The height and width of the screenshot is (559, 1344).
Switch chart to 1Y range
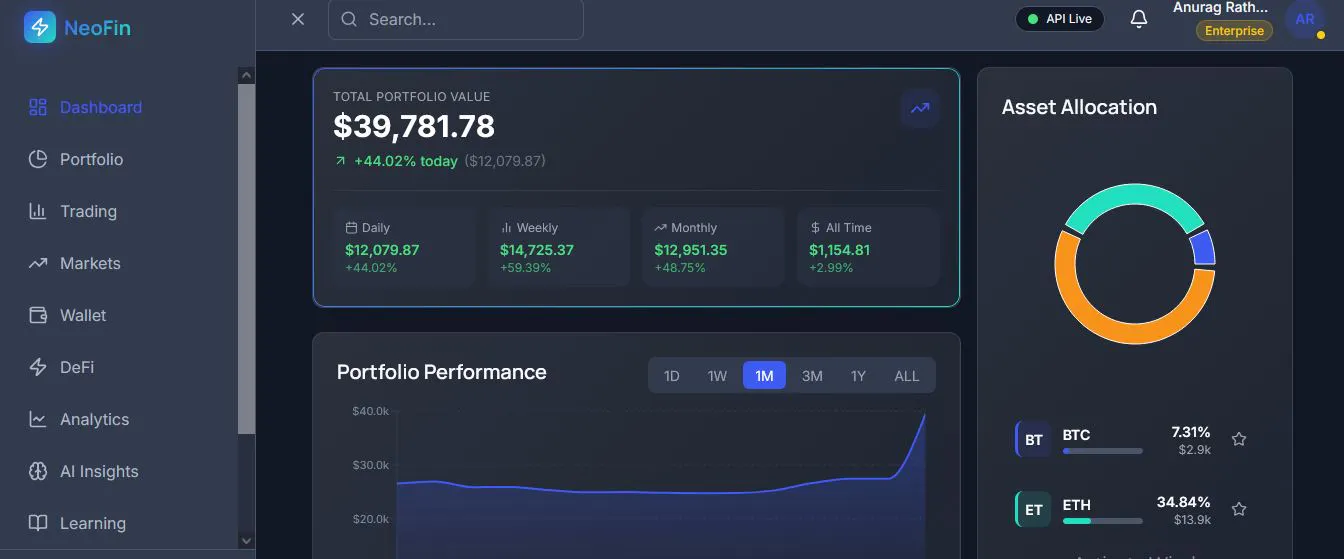858,376
